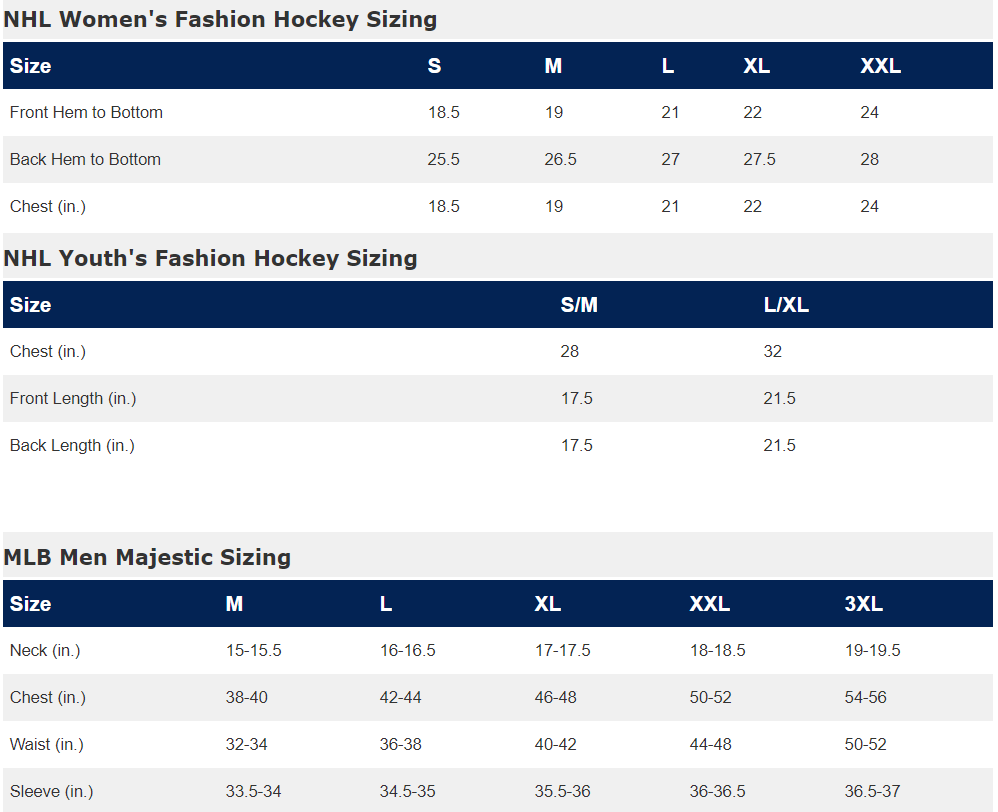The height and width of the screenshot is (812, 998).
Task: Select the 27.5 value under Women's XL
Action: tap(759, 159)
